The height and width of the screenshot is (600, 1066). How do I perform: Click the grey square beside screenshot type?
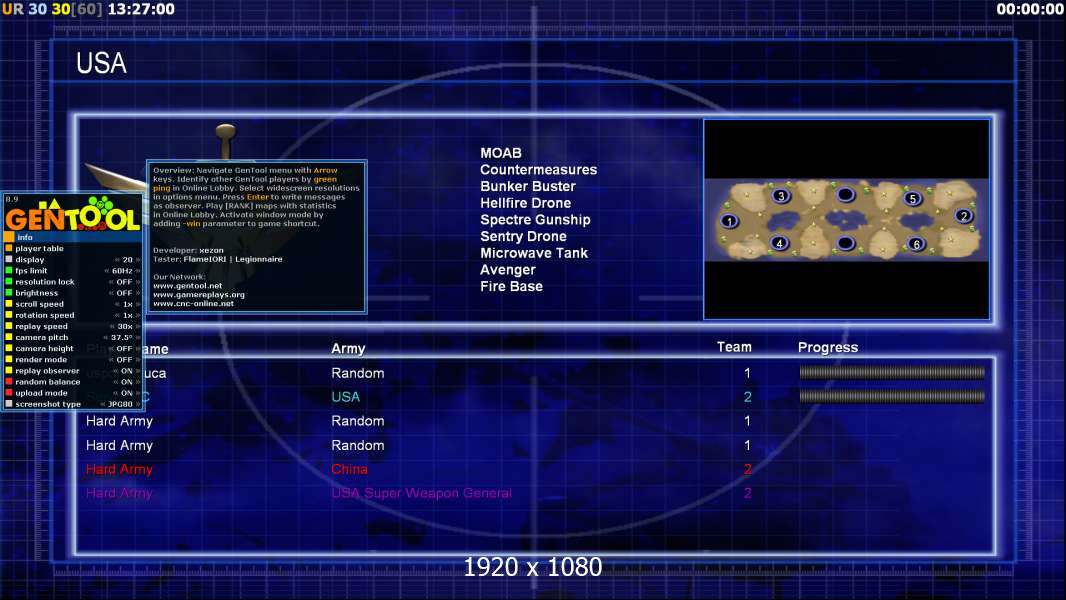9,404
